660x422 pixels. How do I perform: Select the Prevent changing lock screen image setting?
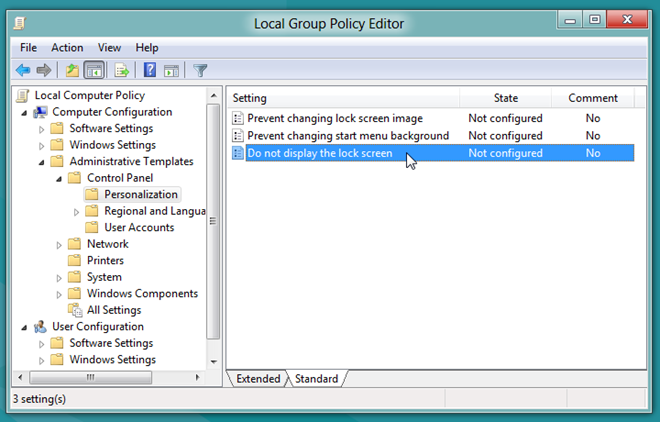coord(334,118)
